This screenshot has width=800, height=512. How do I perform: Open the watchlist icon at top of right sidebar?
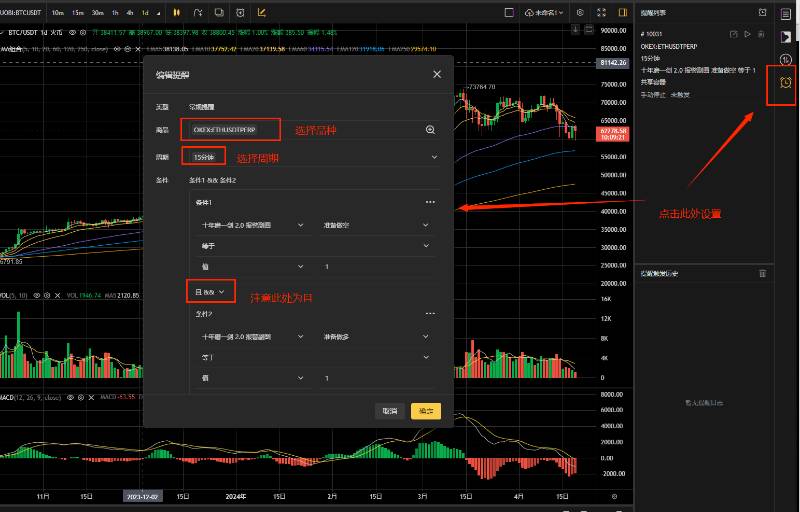pos(785,12)
